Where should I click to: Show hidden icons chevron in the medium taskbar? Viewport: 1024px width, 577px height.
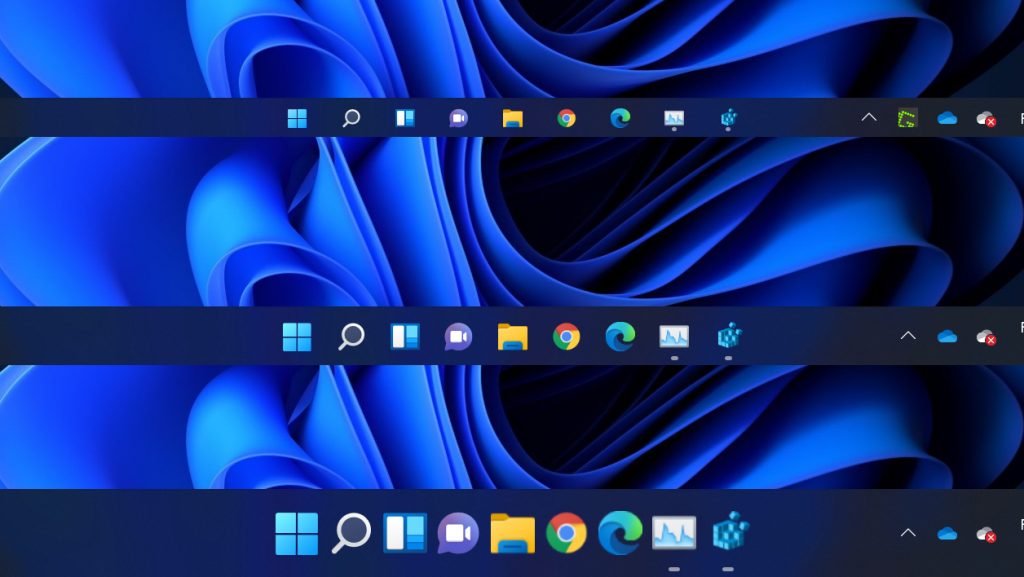coord(907,336)
